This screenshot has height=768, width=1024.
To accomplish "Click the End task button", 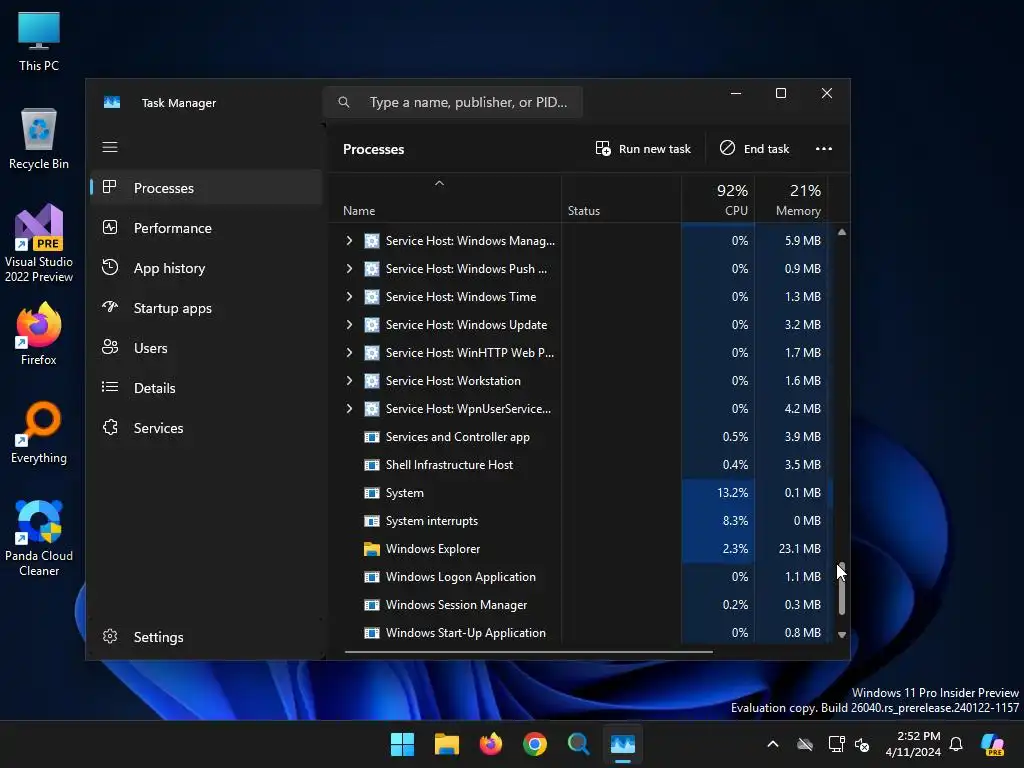I will coord(755,149).
